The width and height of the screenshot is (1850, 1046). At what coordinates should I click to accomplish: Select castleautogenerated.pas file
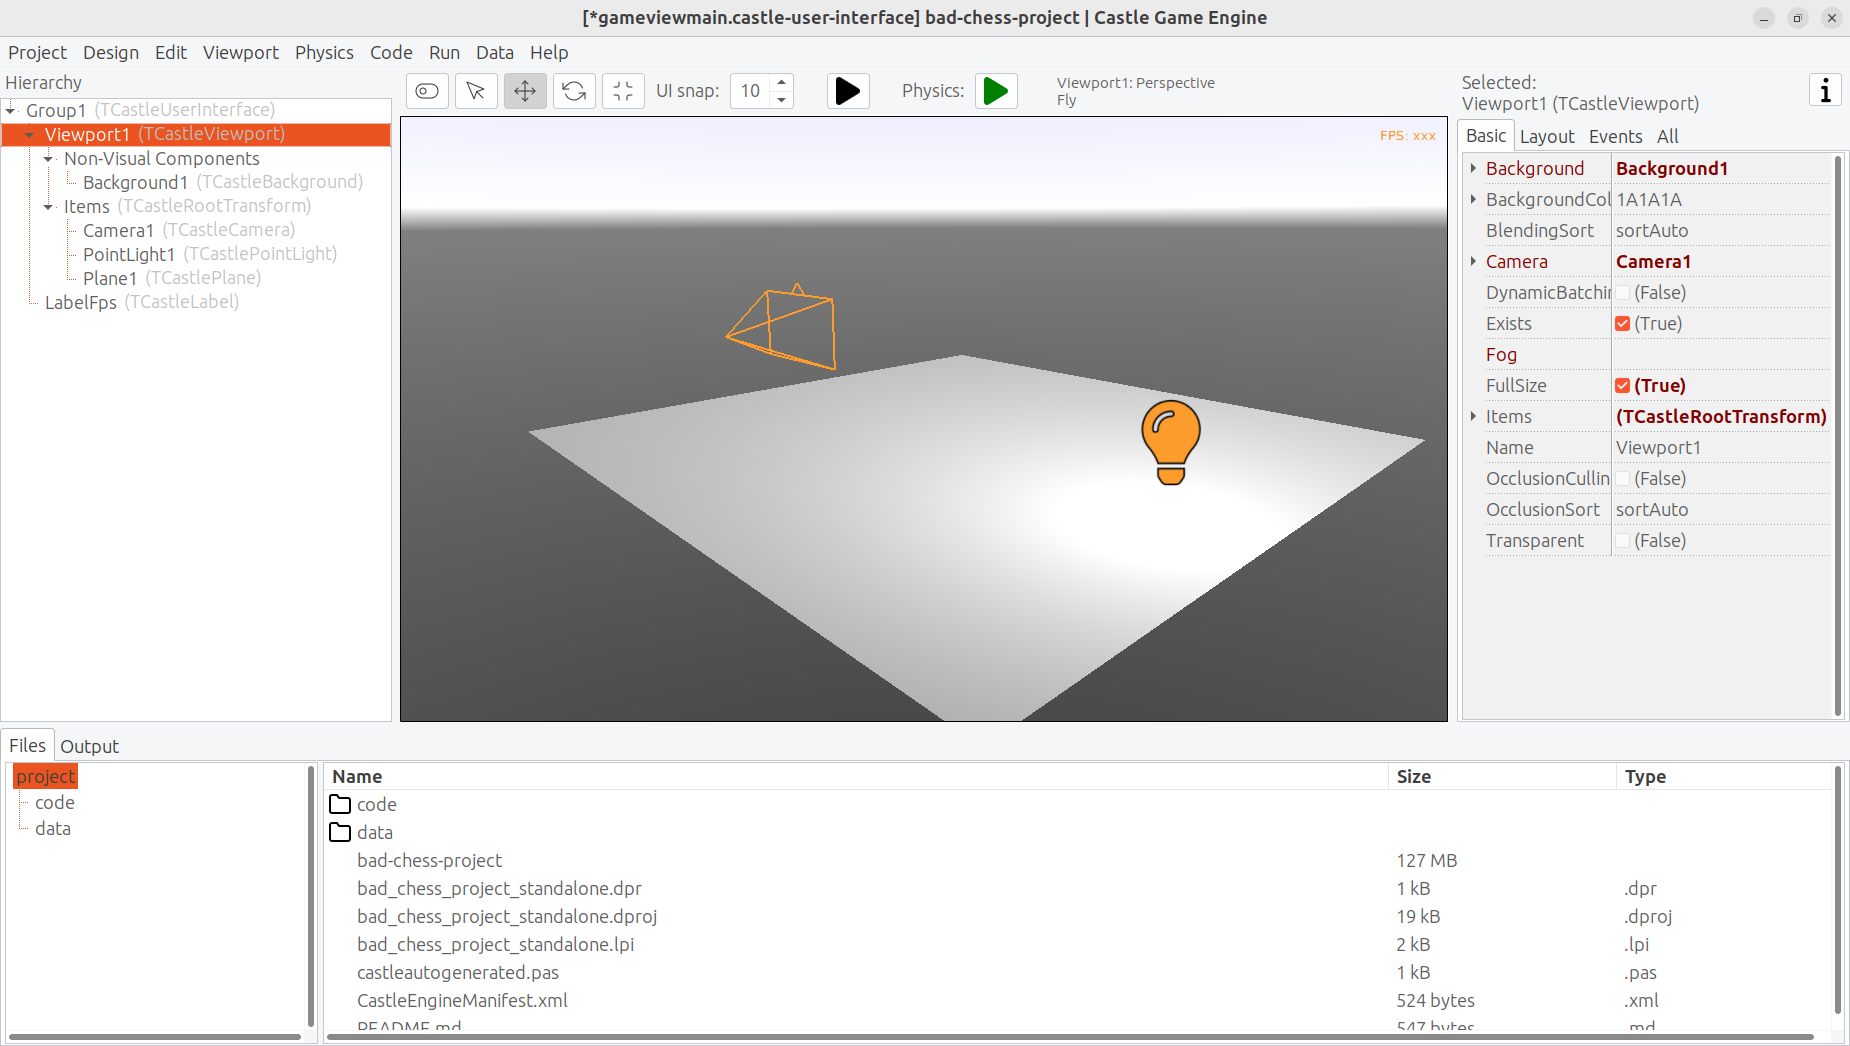point(458,972)
